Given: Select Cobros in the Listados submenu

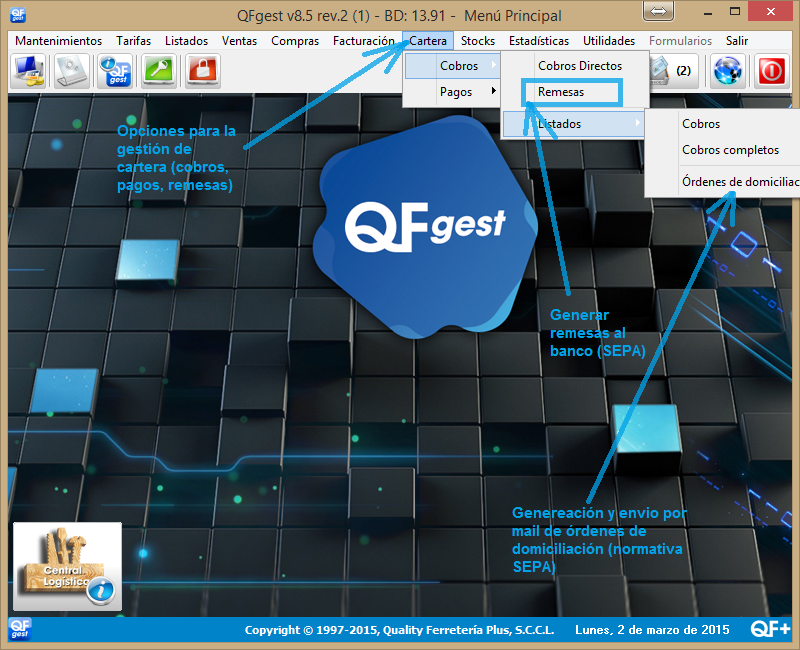Looking at the screenshot, I should pyautogui.click(x=723, y=124).
